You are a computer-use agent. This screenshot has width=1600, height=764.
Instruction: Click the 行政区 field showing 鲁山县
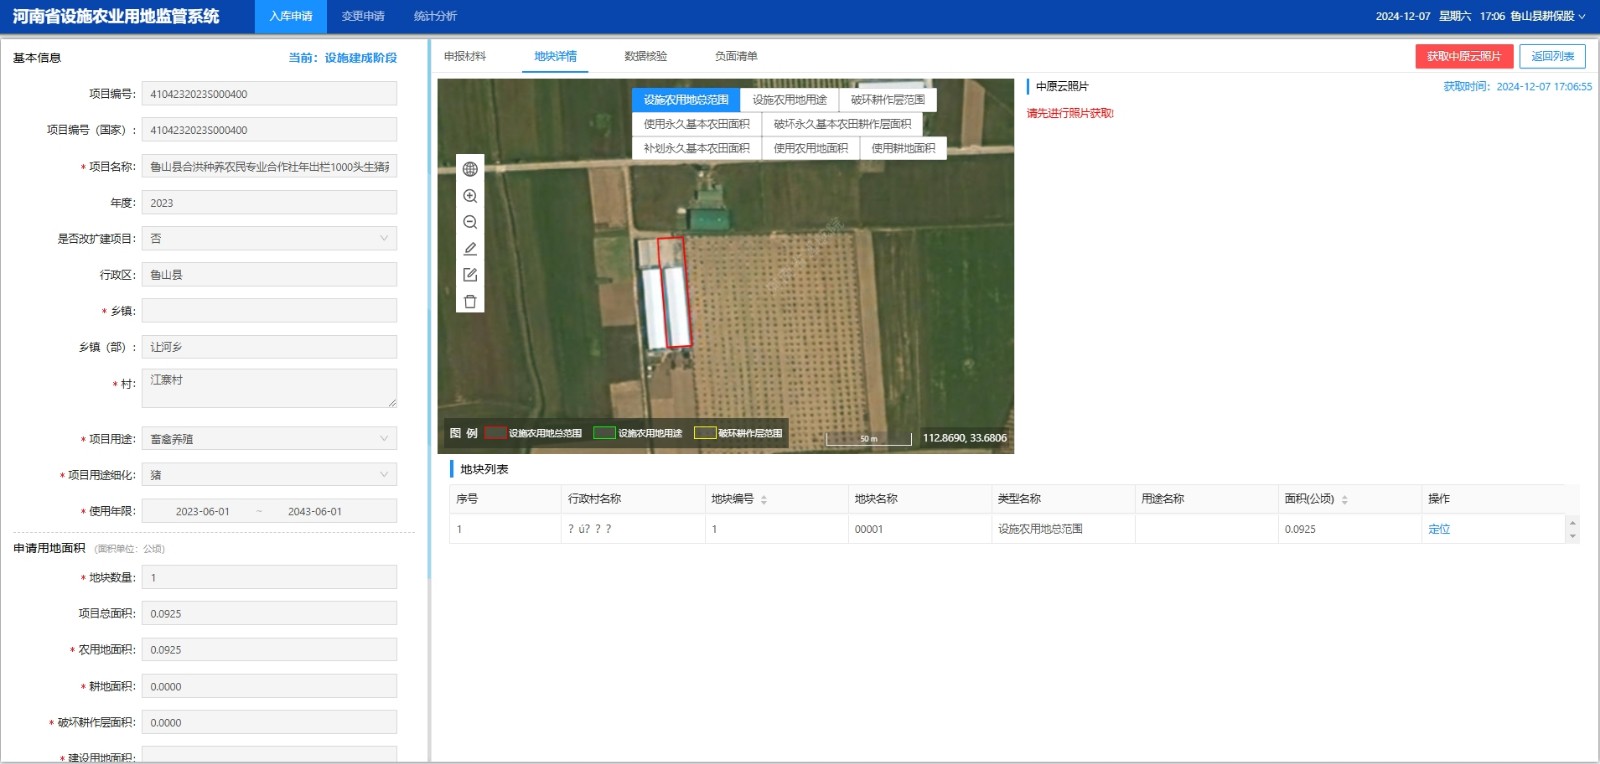tap(269, 274)
